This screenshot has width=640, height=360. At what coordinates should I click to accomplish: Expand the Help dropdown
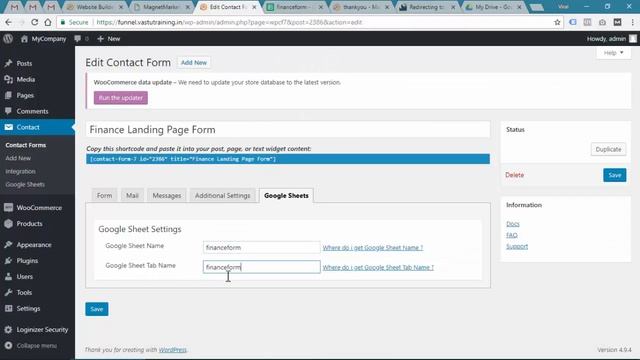point(613,53)
